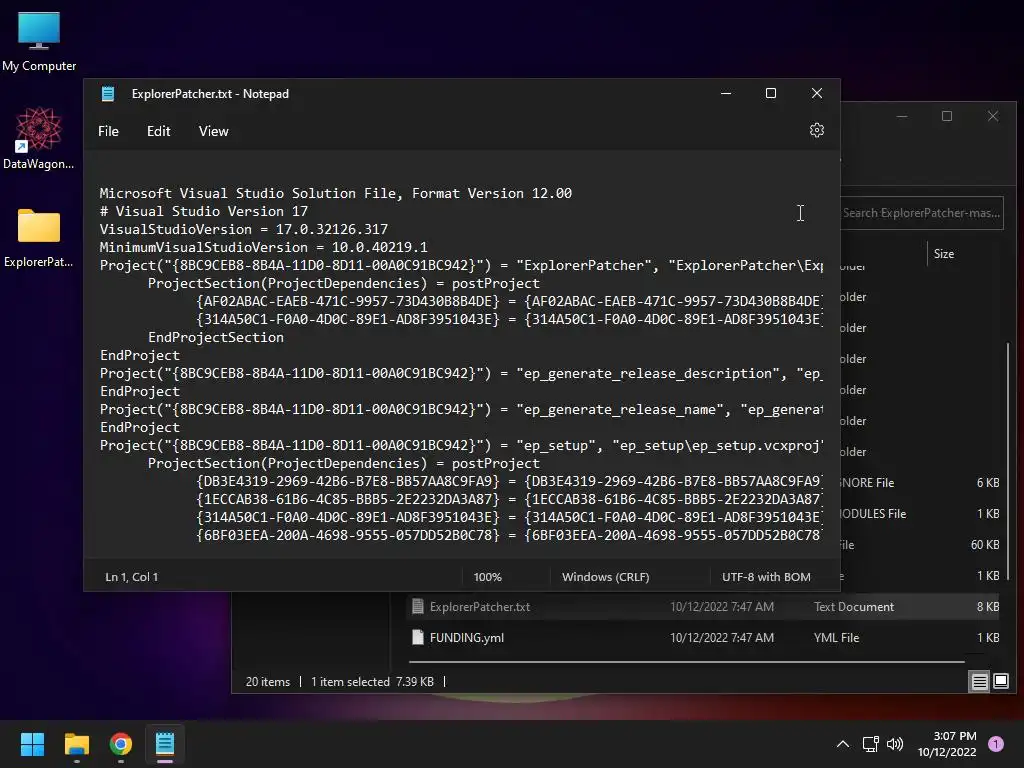The image size is (1024, 768).
Task: Open the Windows Start menu
Action: [x=32, y=744]
